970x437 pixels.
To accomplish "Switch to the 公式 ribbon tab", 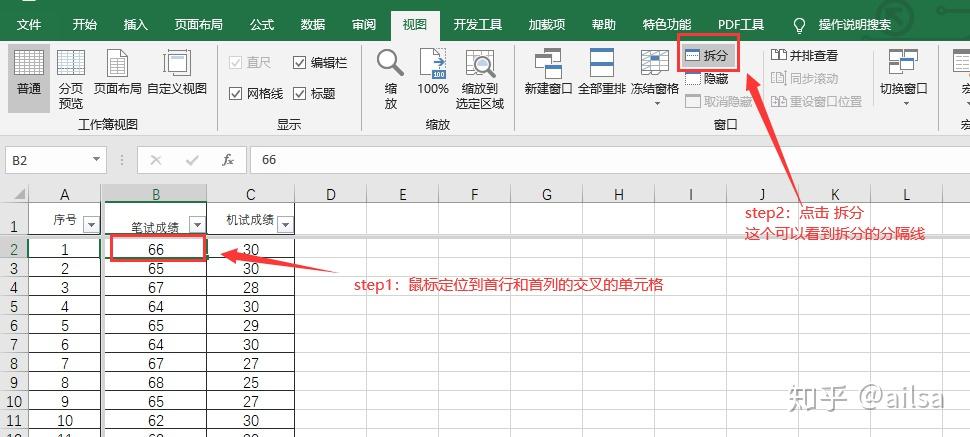I will click(x=262, y=24).
